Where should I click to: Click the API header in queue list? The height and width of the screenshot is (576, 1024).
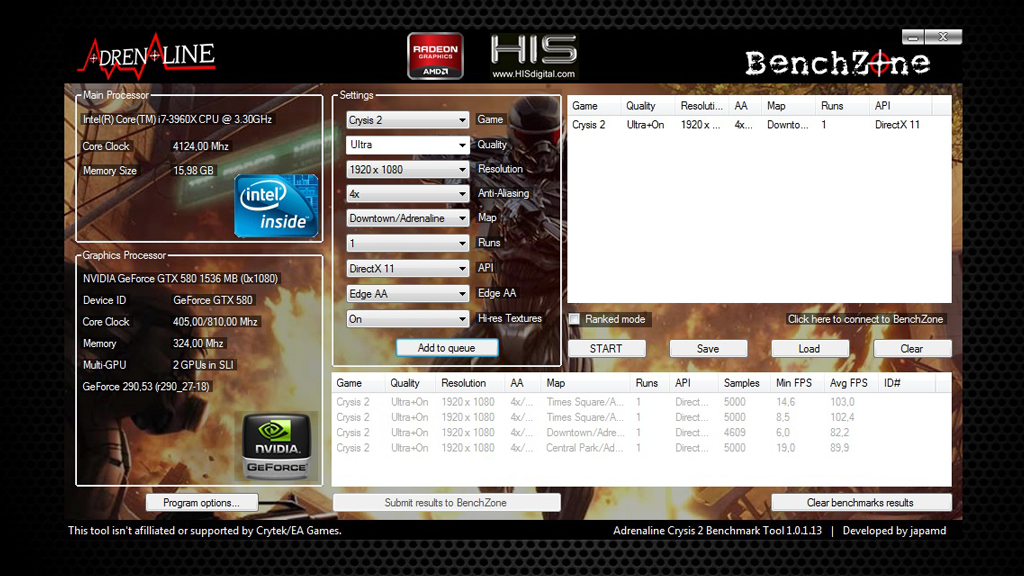click(901, 106)
